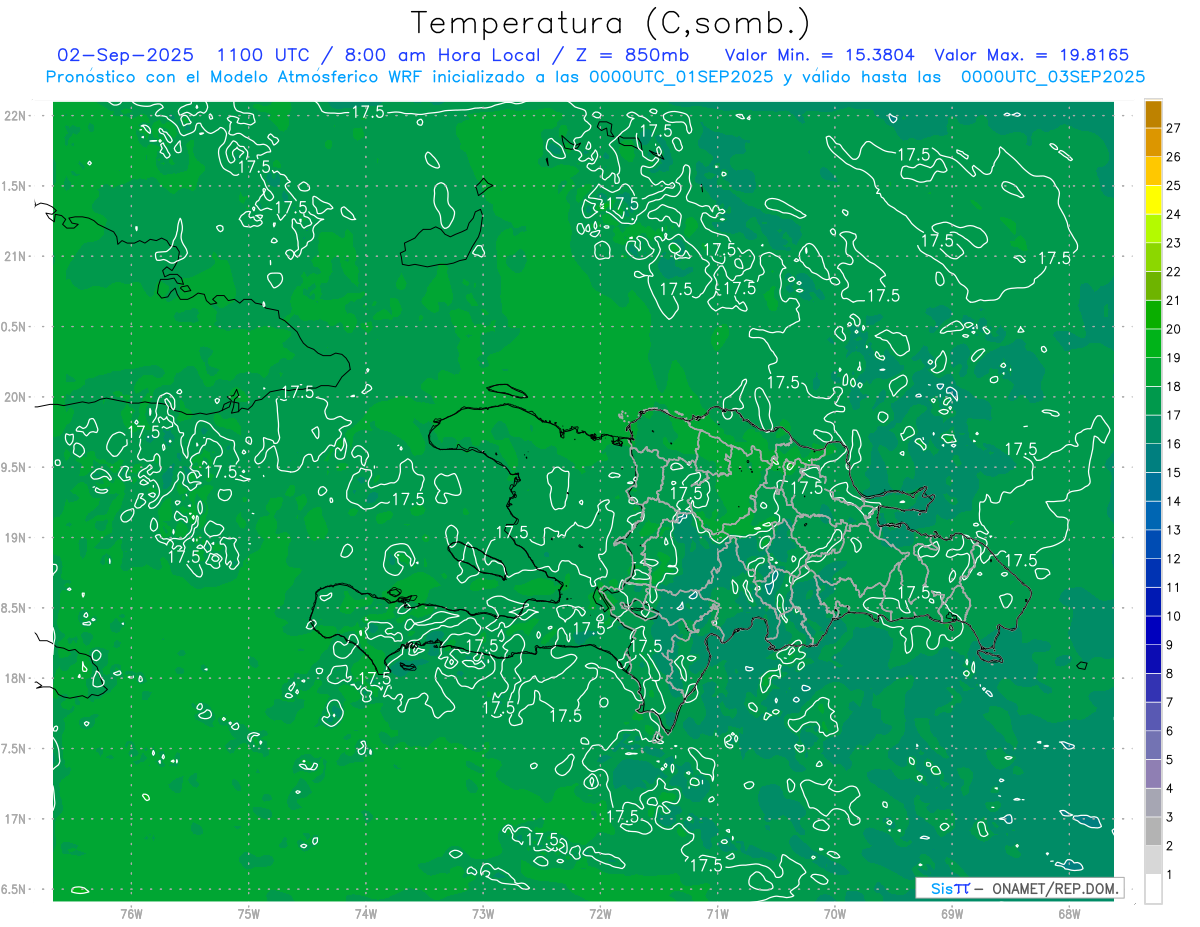Click color scale label '7'
The width and height of the screenshot is (1200, 927).
[x=1170, y=702]
